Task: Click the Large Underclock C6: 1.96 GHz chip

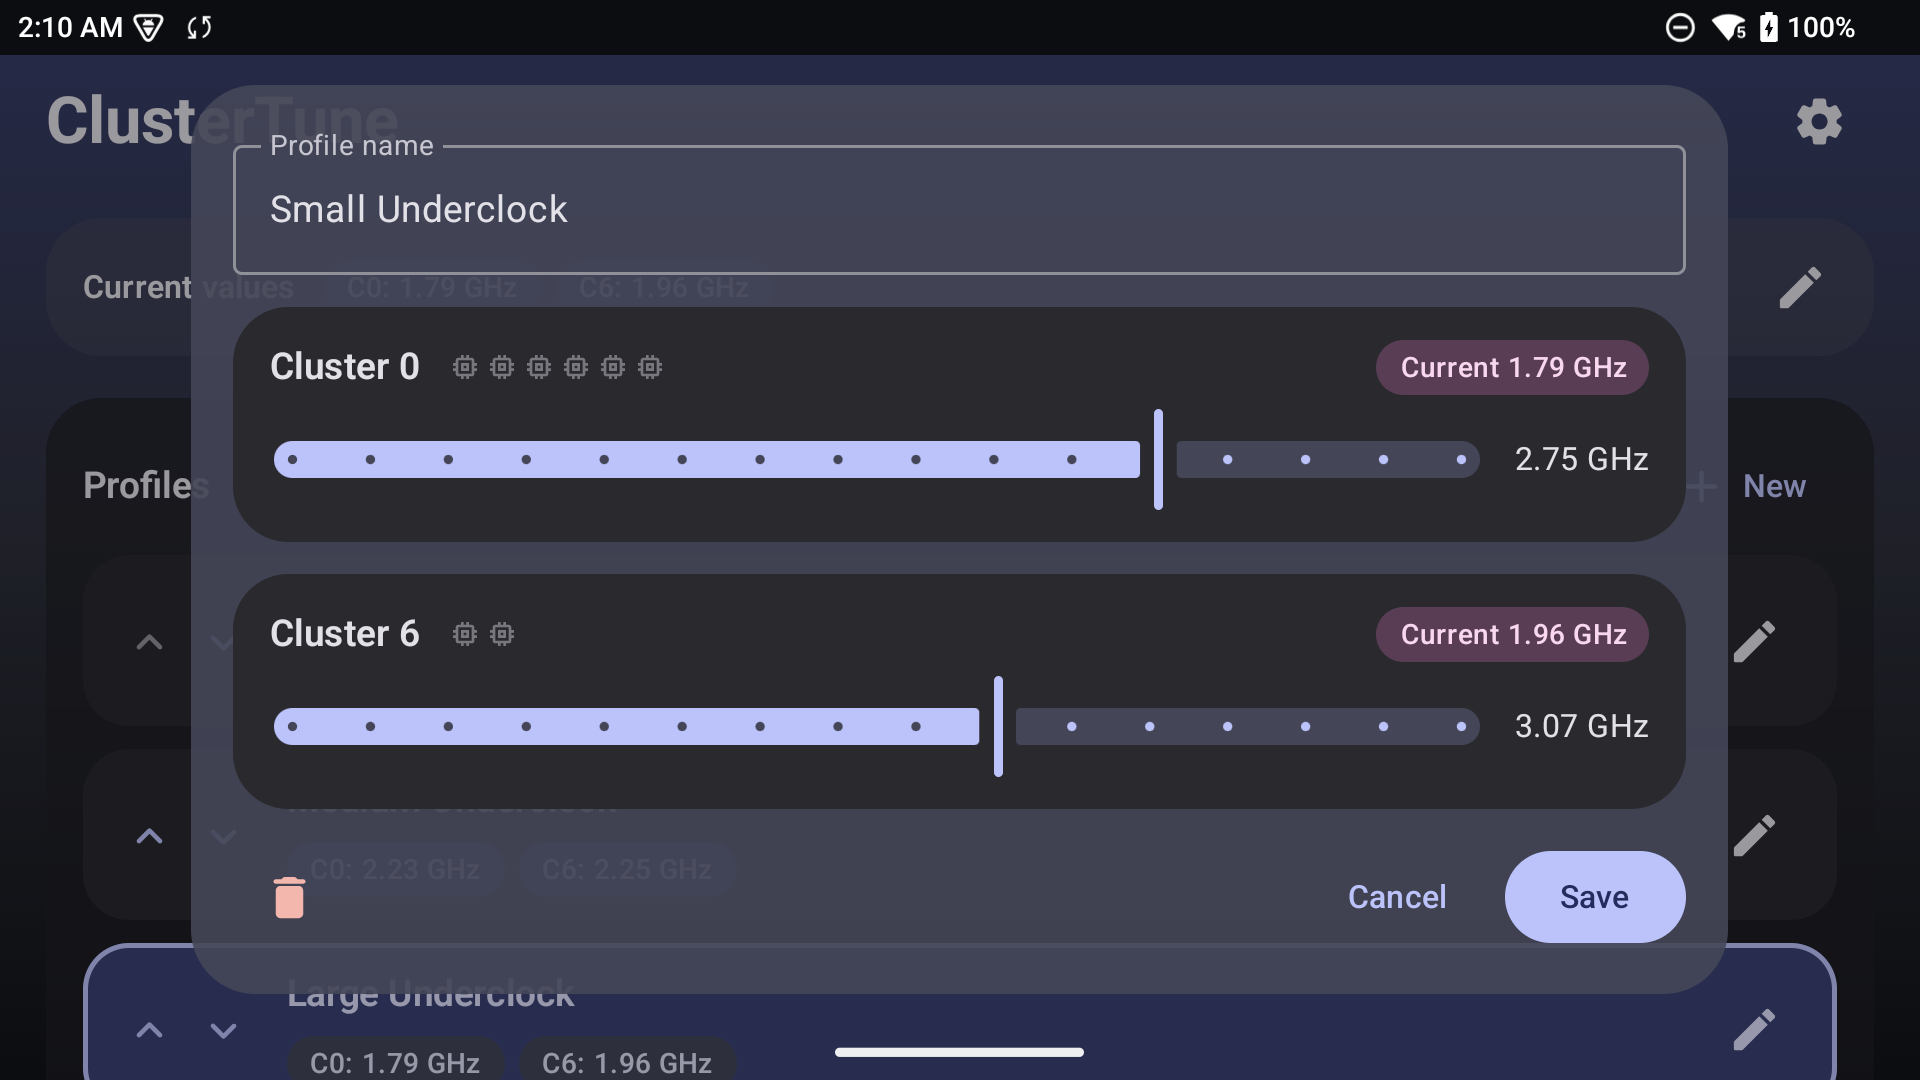Action: (627, 1062)
